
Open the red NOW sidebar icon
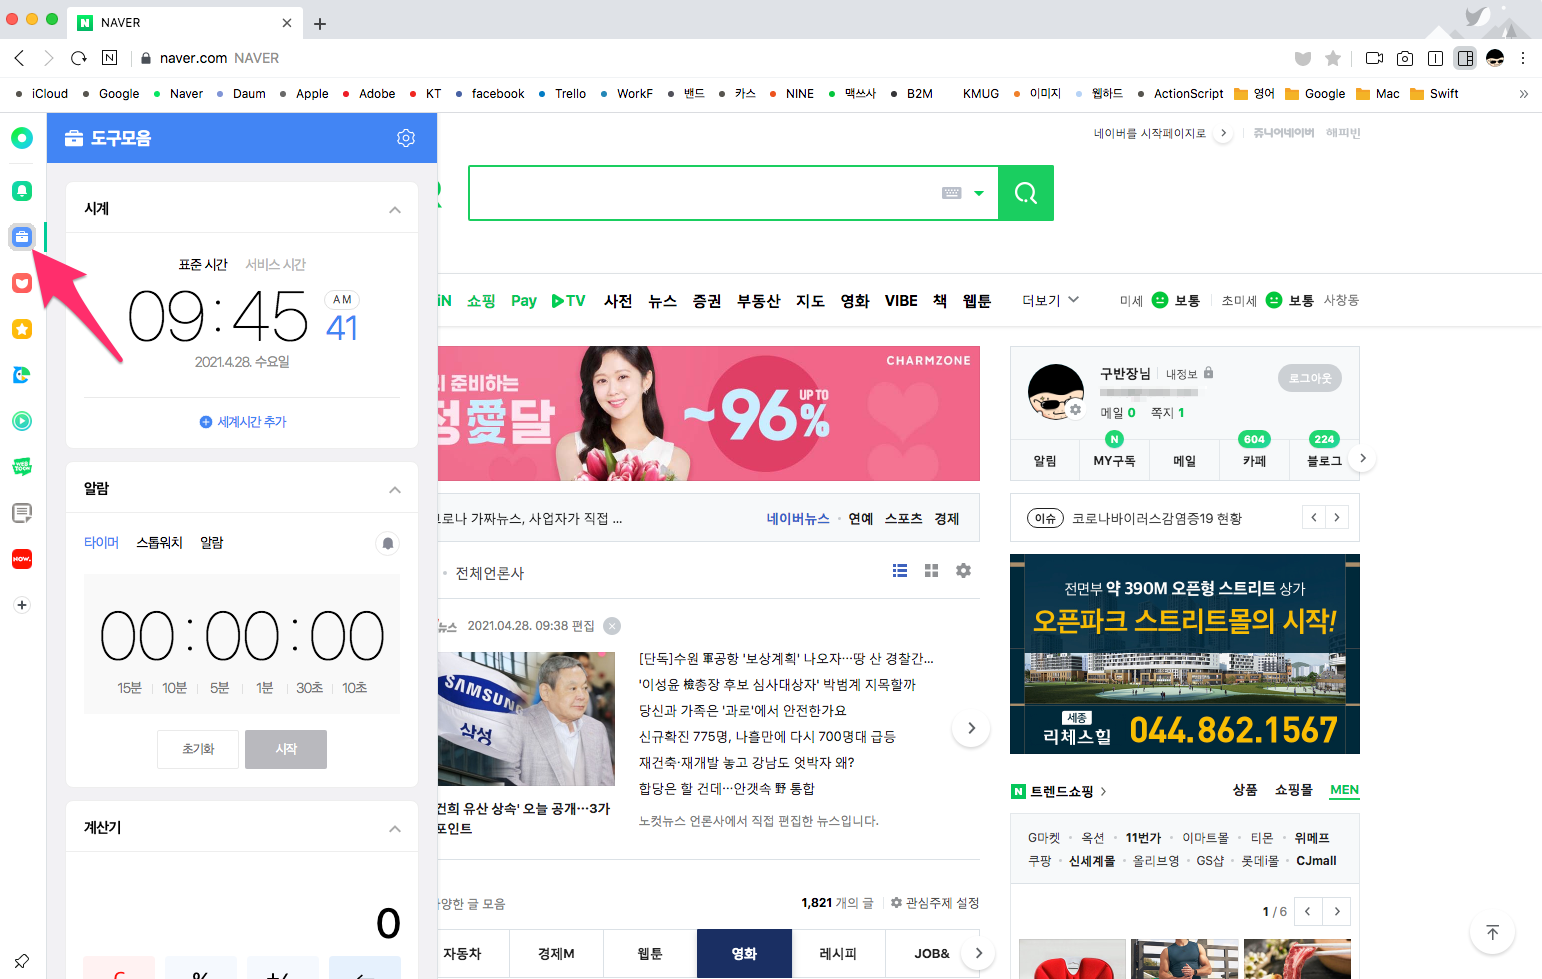coord(22,559)
